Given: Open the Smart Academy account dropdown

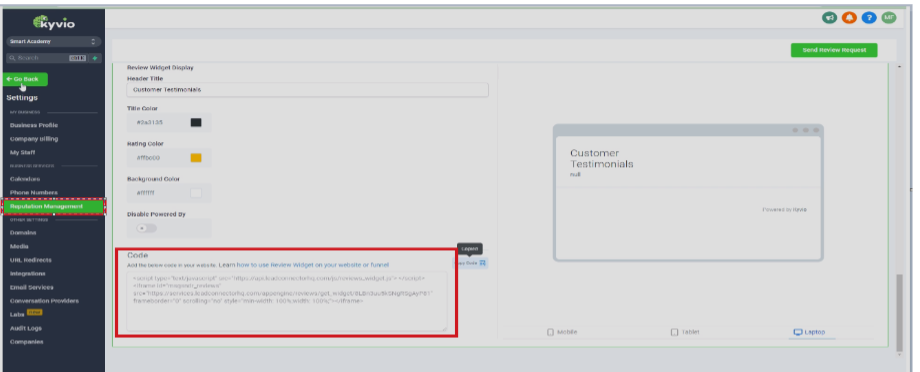Looking at the screenshot, I should point(53,42).
